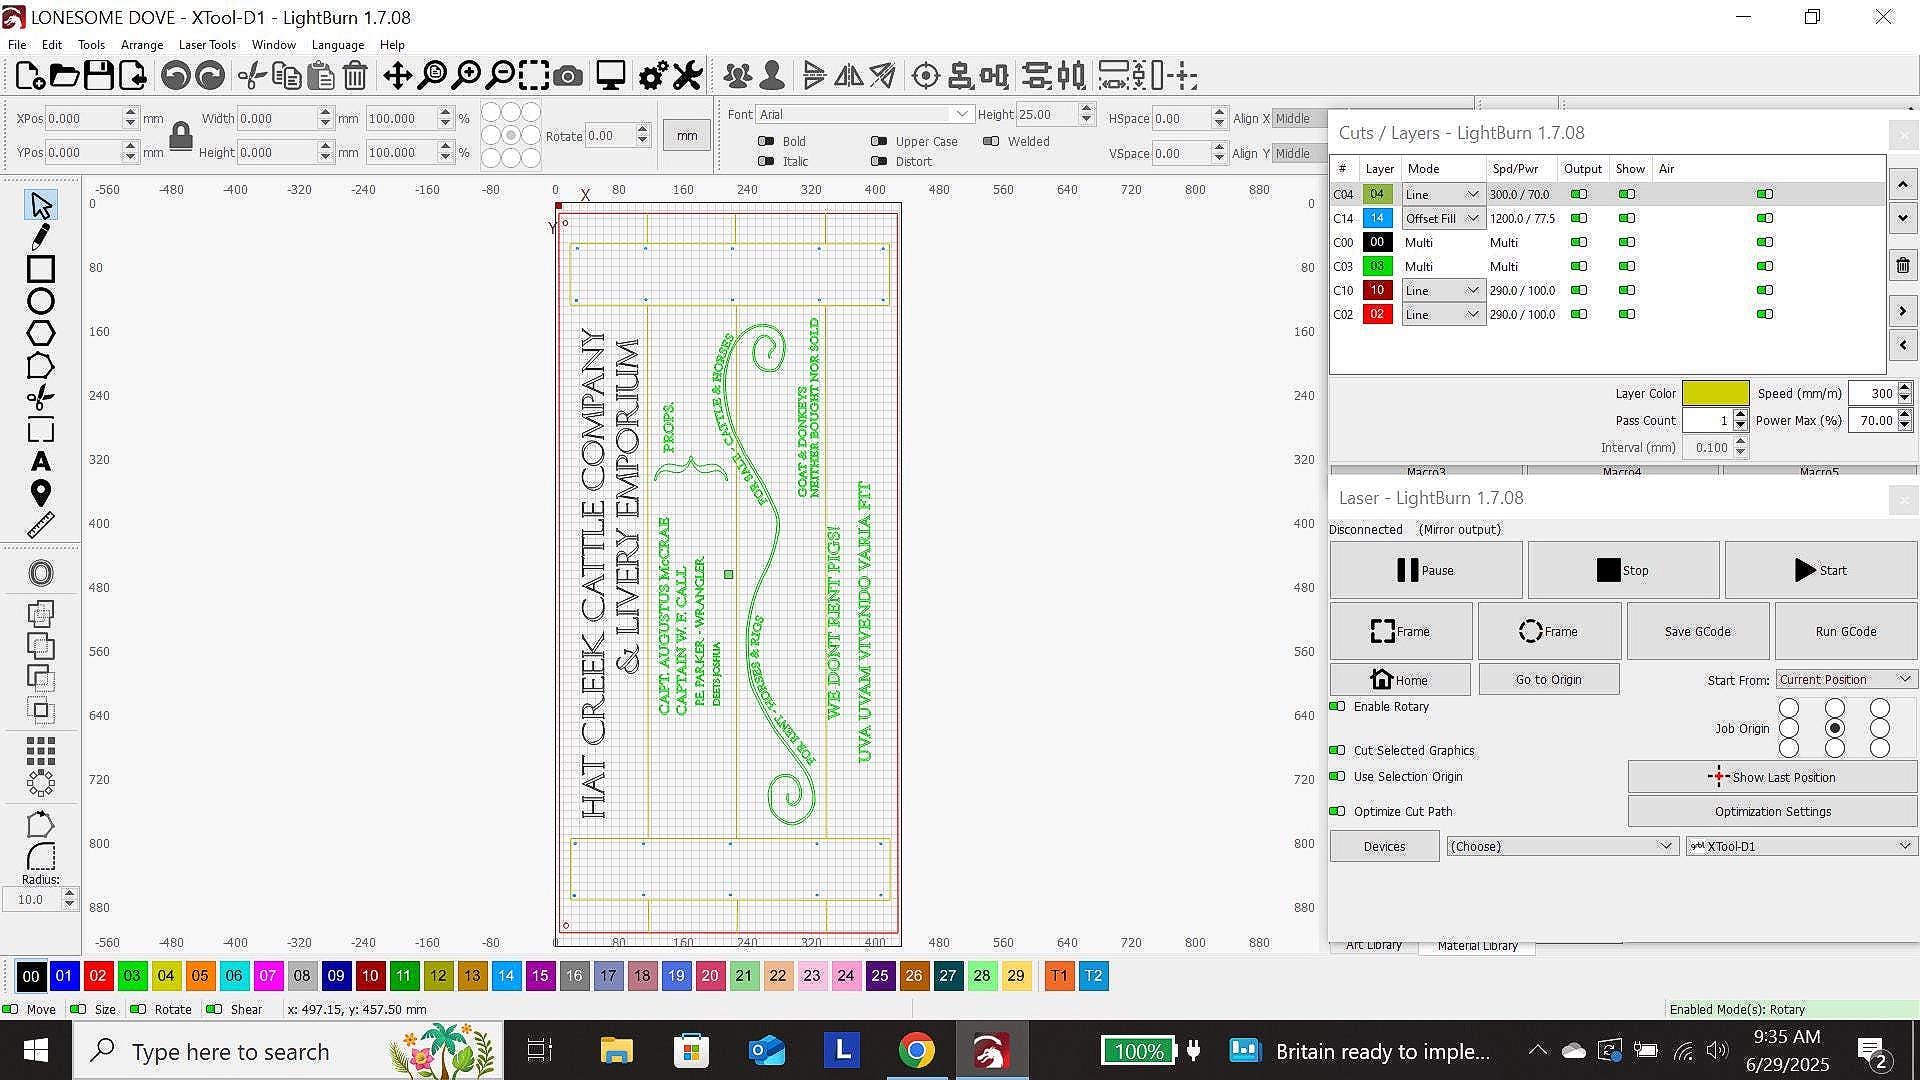The width and height of the screenshot is (1920, 1080).
Task: Click the Undo icon in toolbar
Action: pyautogui.click(x=175, y=76)
